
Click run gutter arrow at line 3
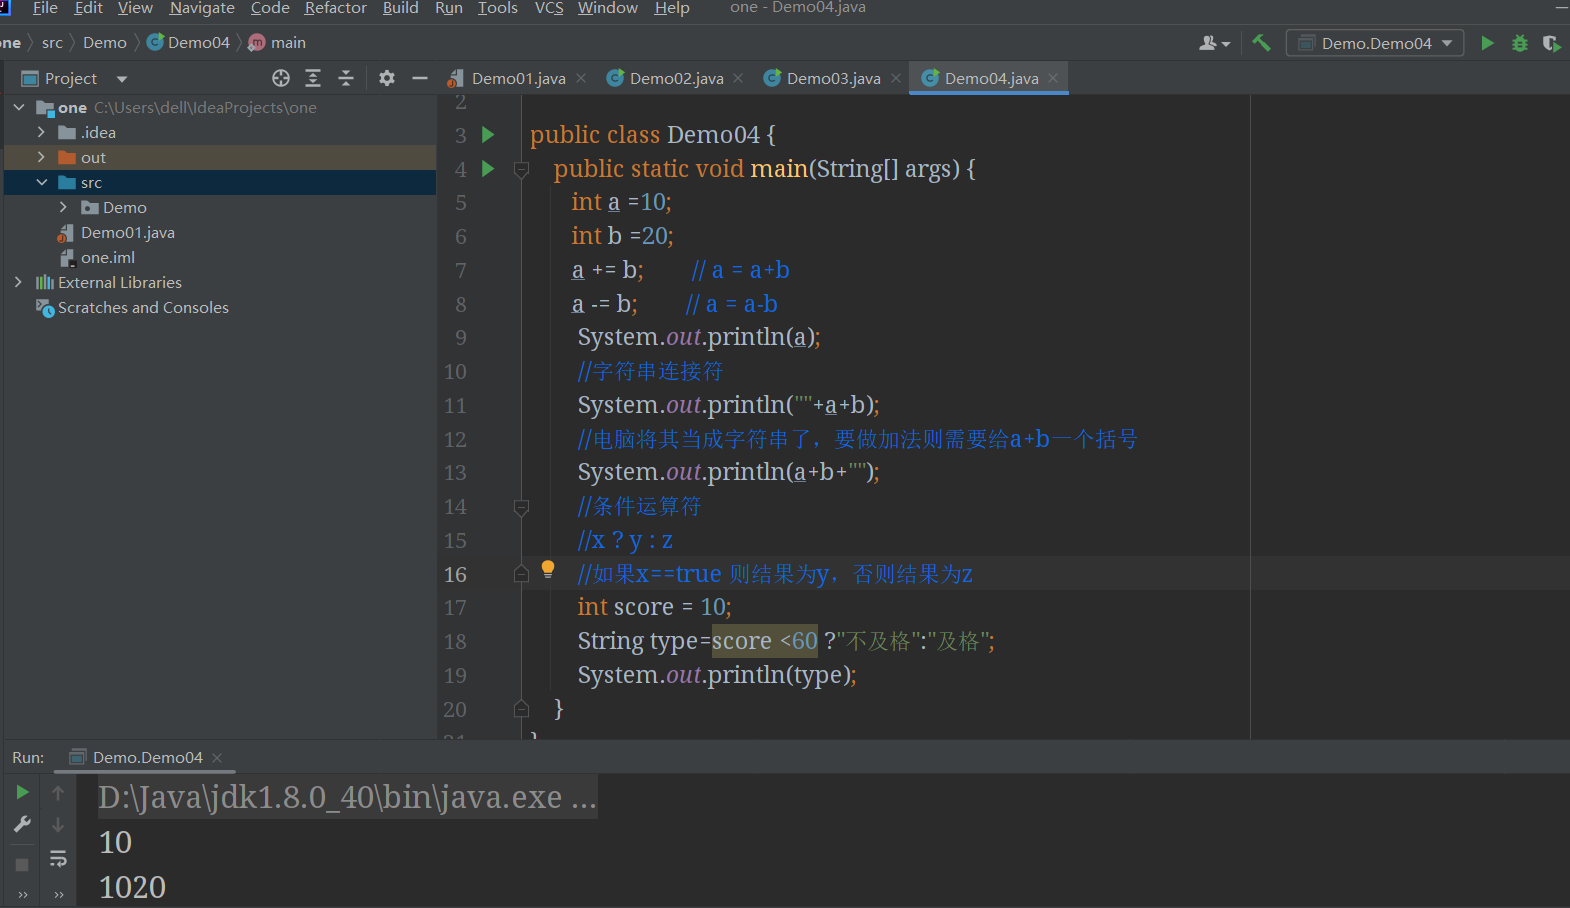coord(488,134)
